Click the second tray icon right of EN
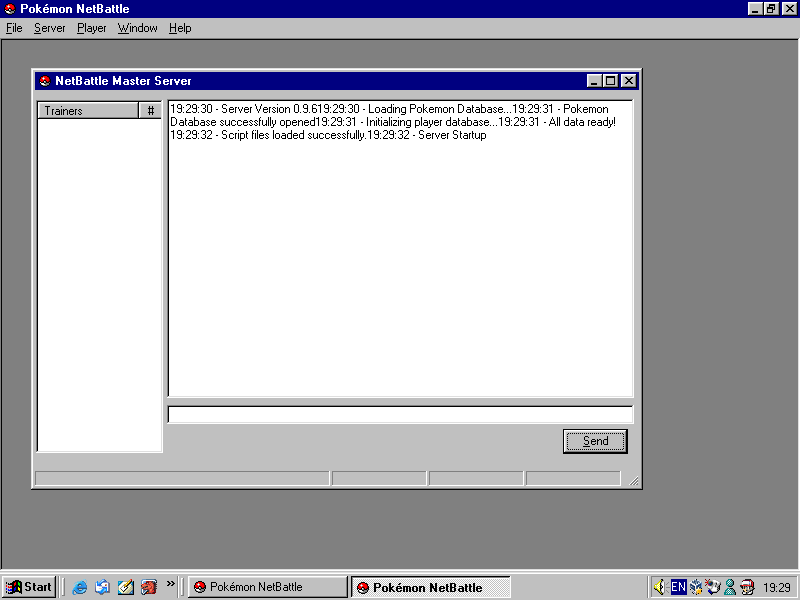This screenshot has height=600, width=800. (x=713, y=587)
